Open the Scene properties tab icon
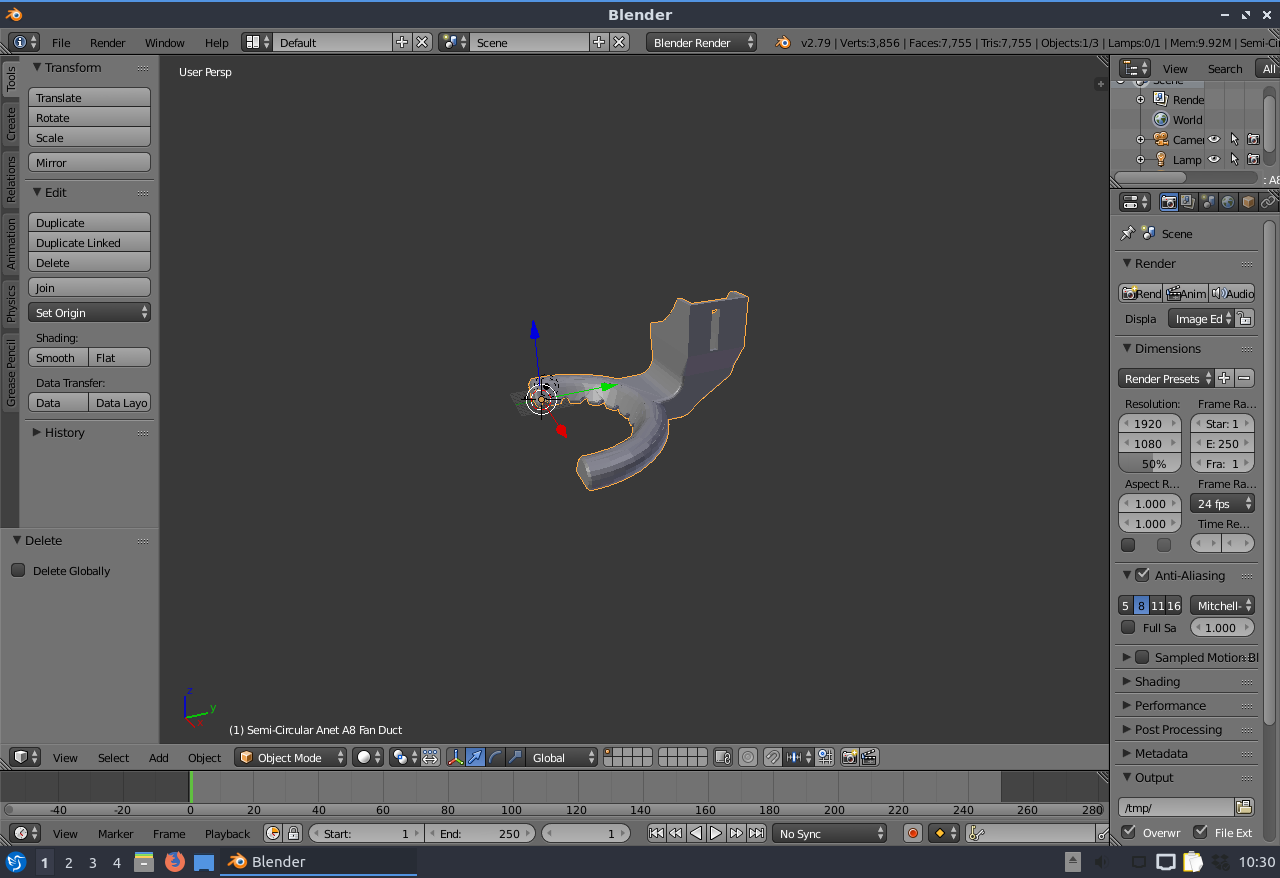The image size is (1280, 878). coord(1208,202)
